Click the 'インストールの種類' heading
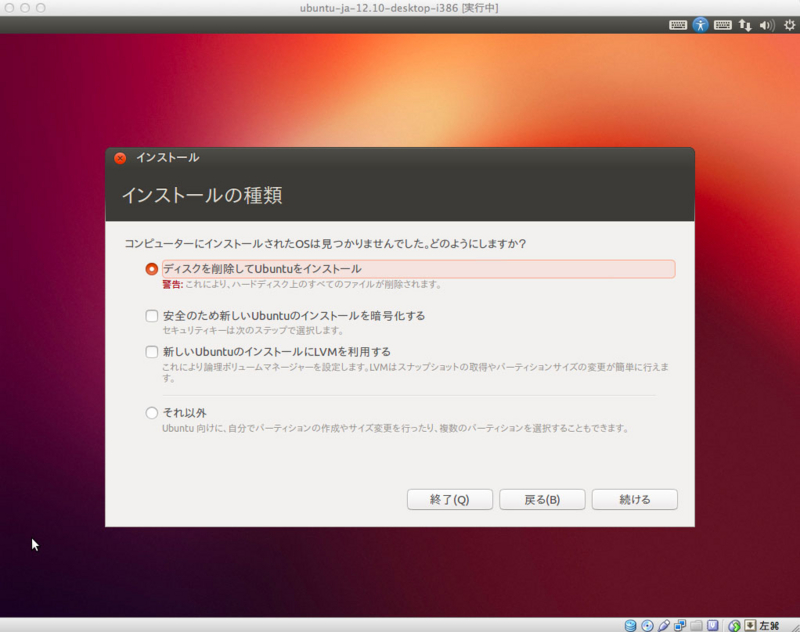 coord(202,195)
